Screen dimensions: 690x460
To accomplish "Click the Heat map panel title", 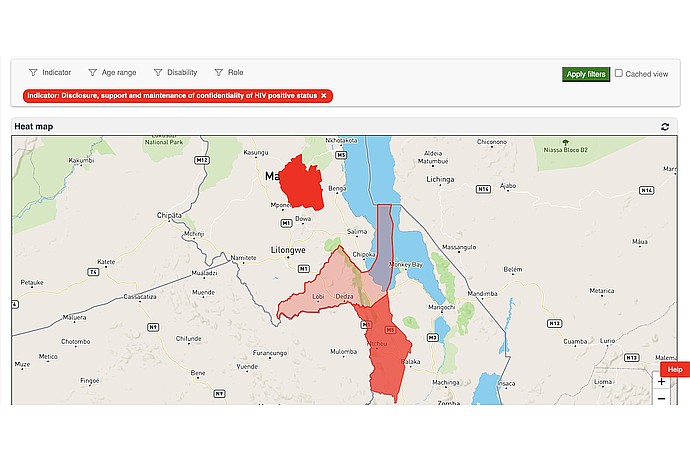I will (x=34, y=127).
